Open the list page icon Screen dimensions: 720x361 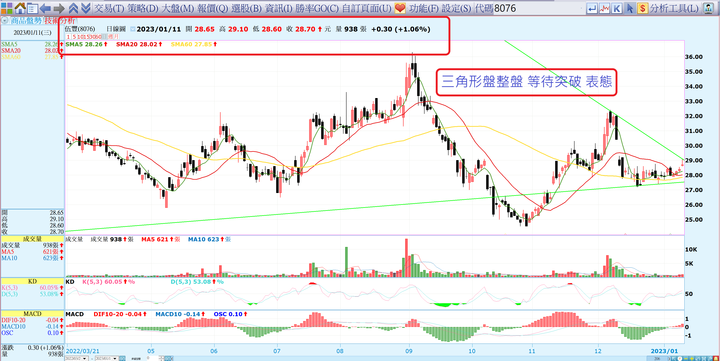click(32, 8)
